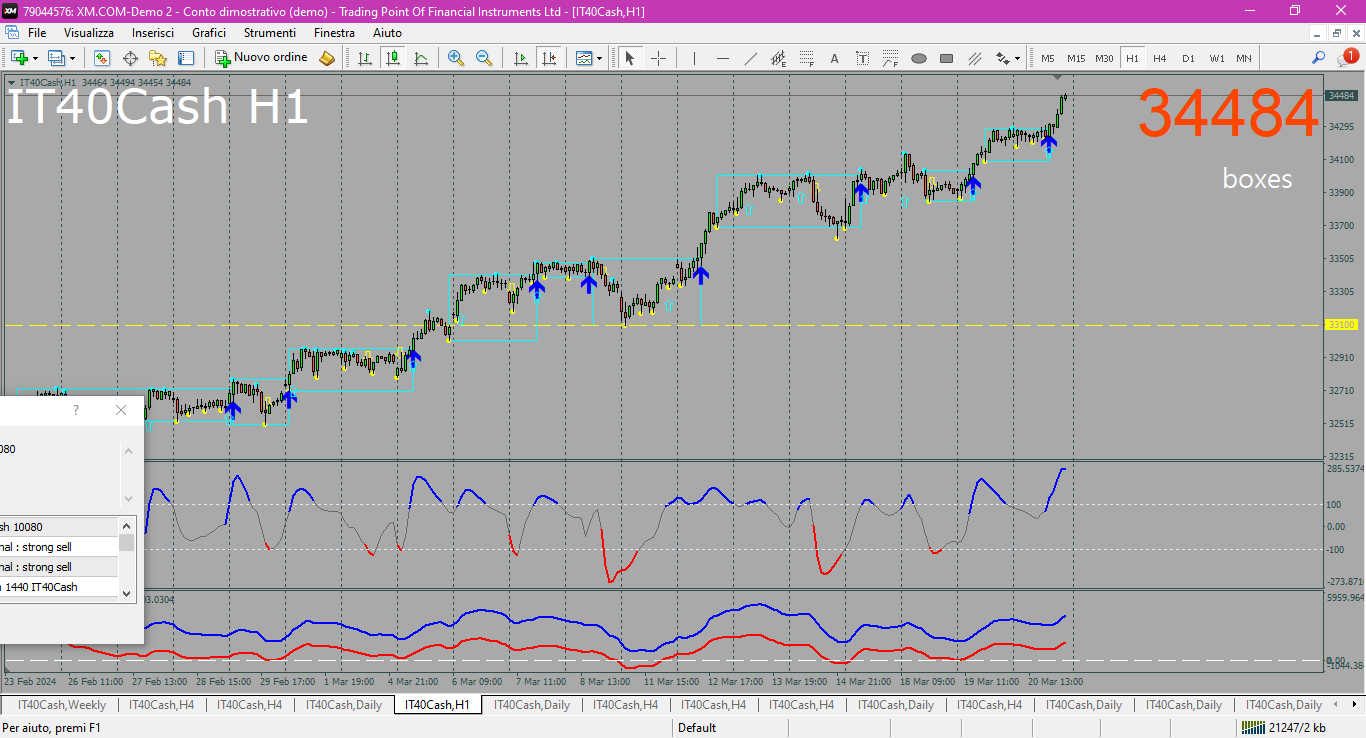Image resolution: width=1366 pixels, height=738 pixels.
Task: Switch timeframe to H4
Action: point(1159,58)
